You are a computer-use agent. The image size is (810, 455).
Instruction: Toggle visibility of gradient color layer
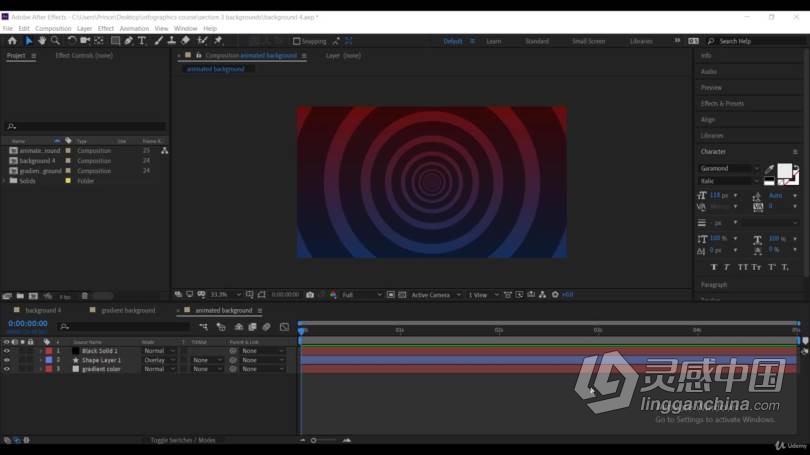coord(7,369)
